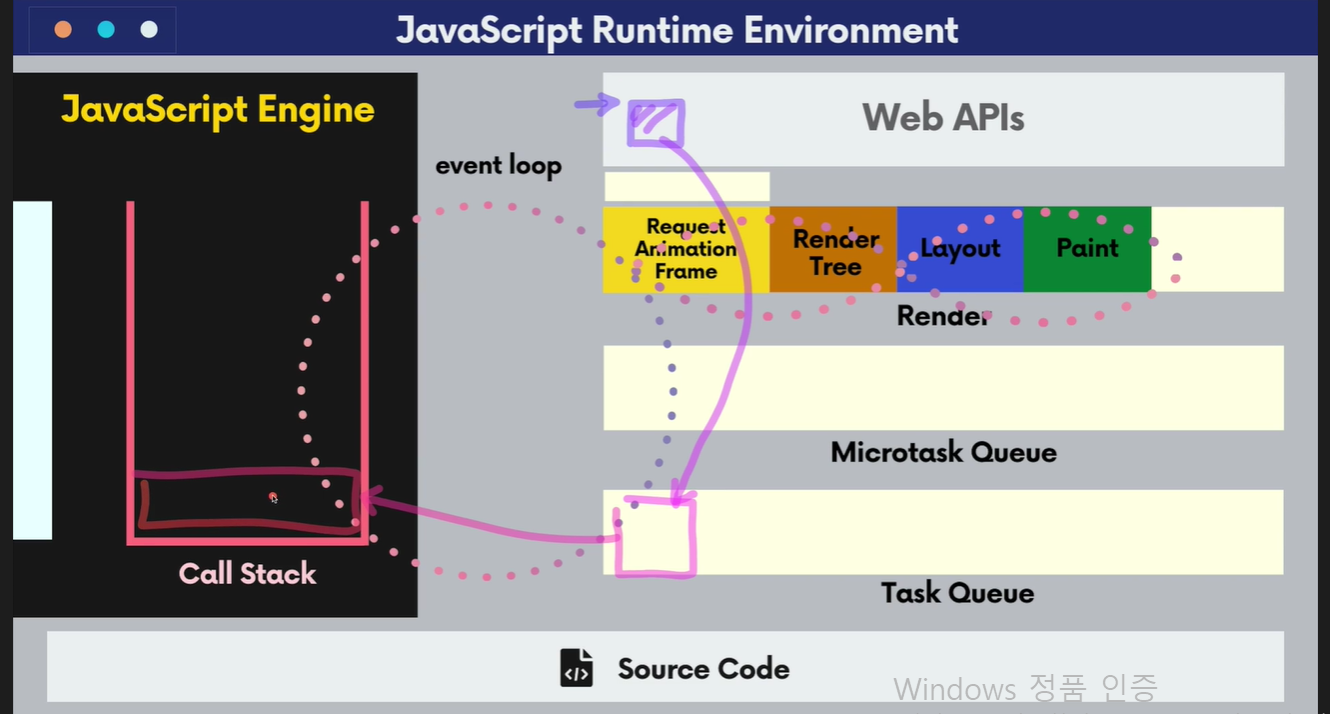This screenshot has width=1330, height=714.
Task: Click the Call Stack label
Action: click(x=247, y=573)
